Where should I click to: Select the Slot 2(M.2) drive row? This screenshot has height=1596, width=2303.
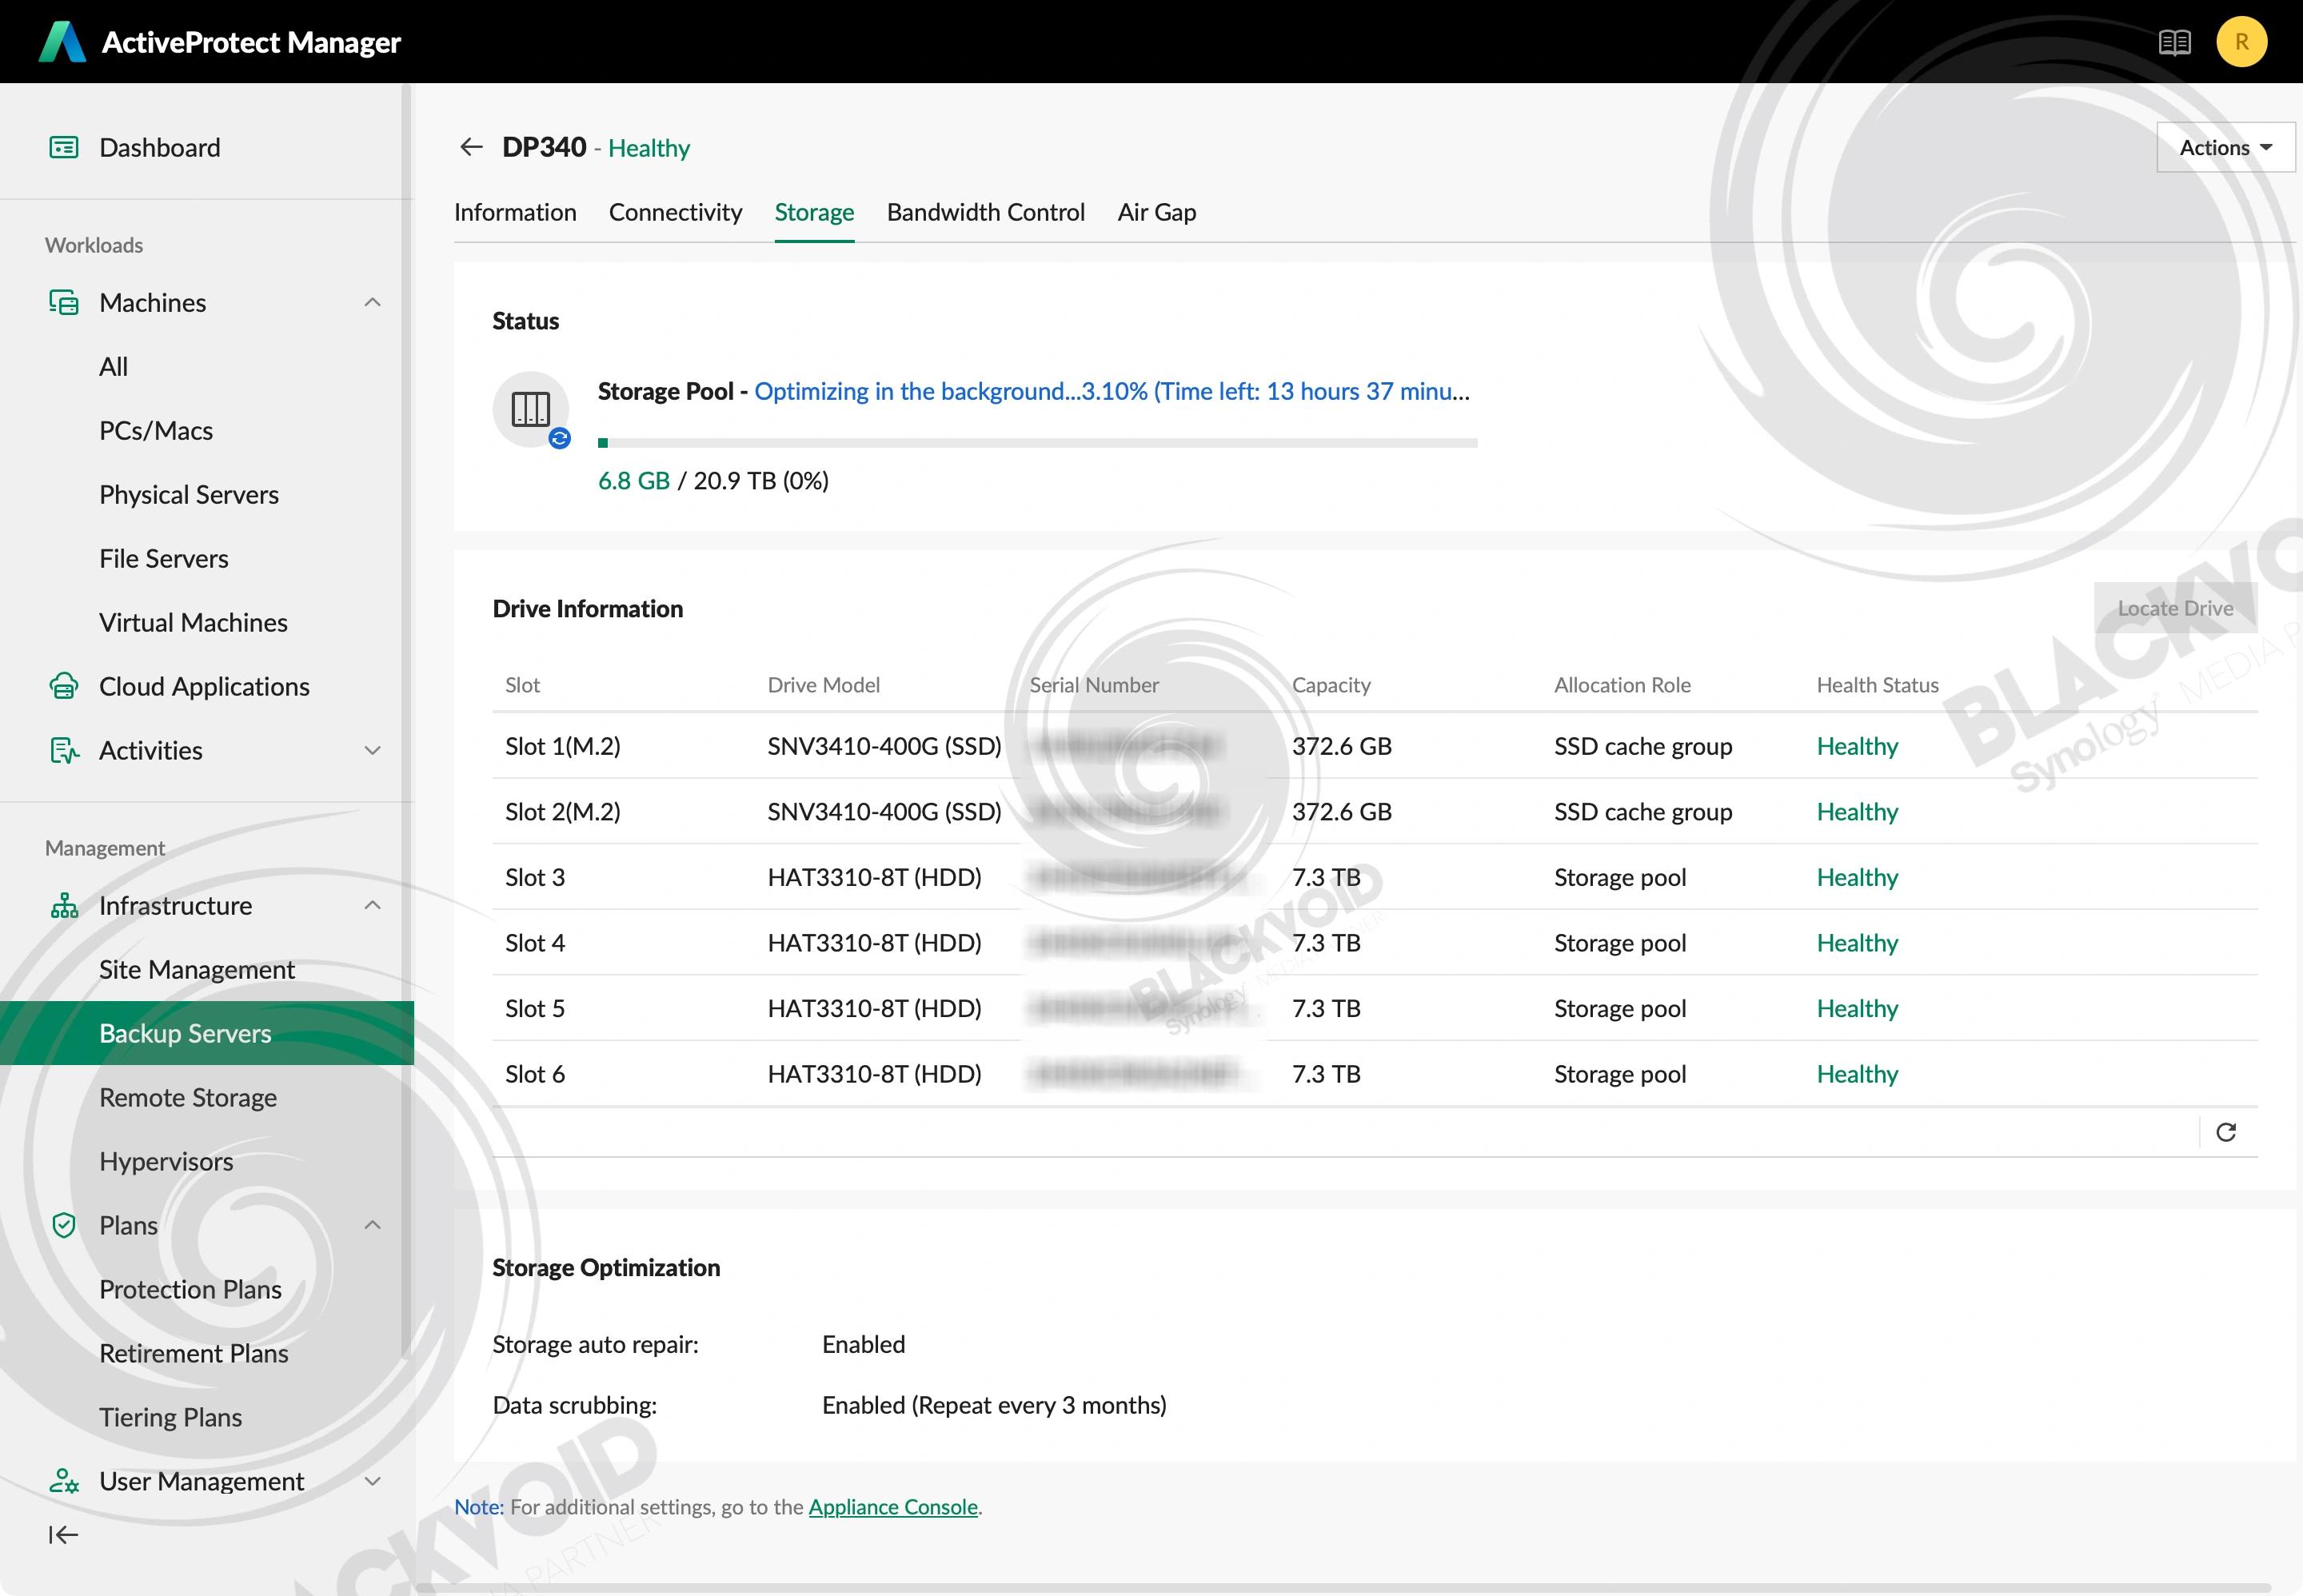point(1375,812)
